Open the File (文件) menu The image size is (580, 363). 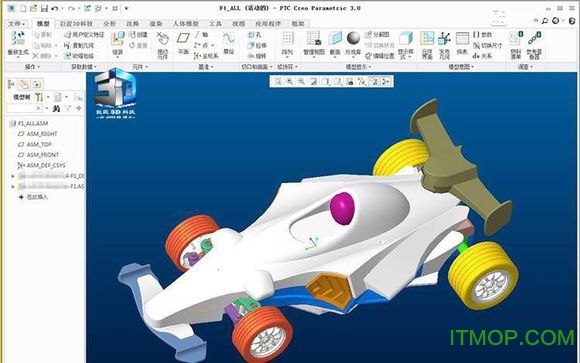(16, 24)
